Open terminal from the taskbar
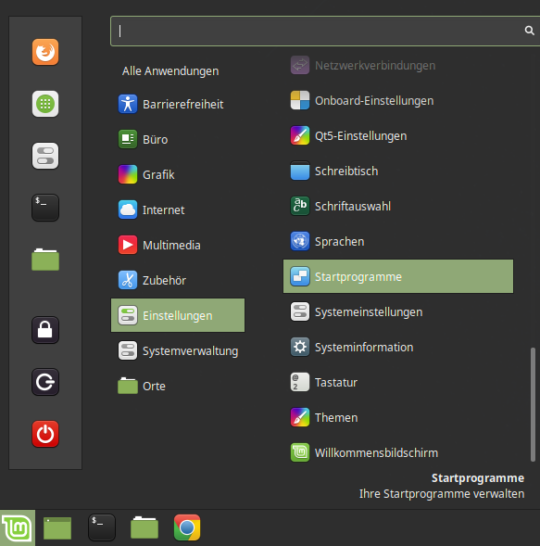Viewport: 540px width, 546px height. (101, 528)
